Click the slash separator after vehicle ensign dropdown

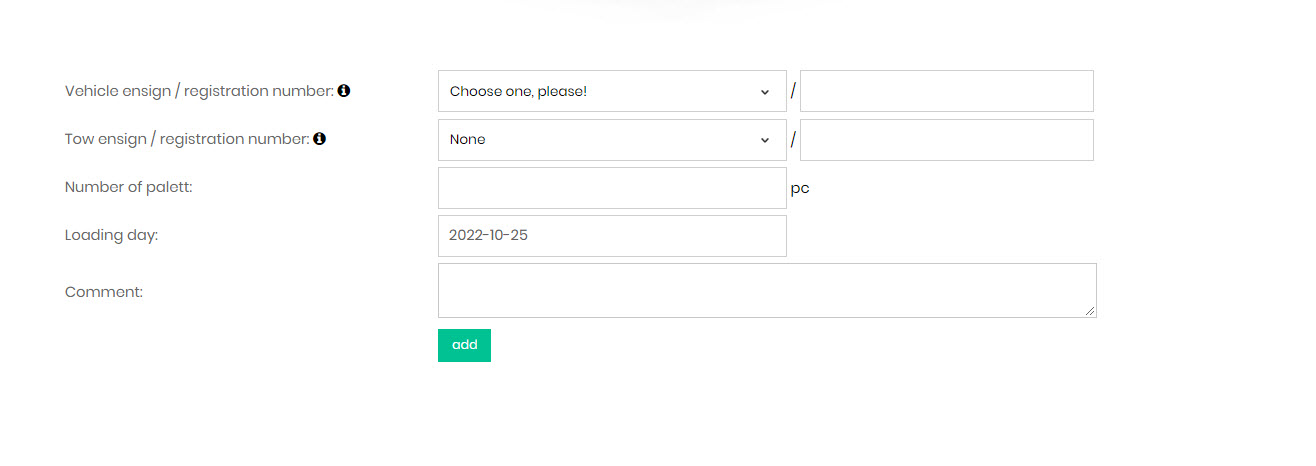793,91
